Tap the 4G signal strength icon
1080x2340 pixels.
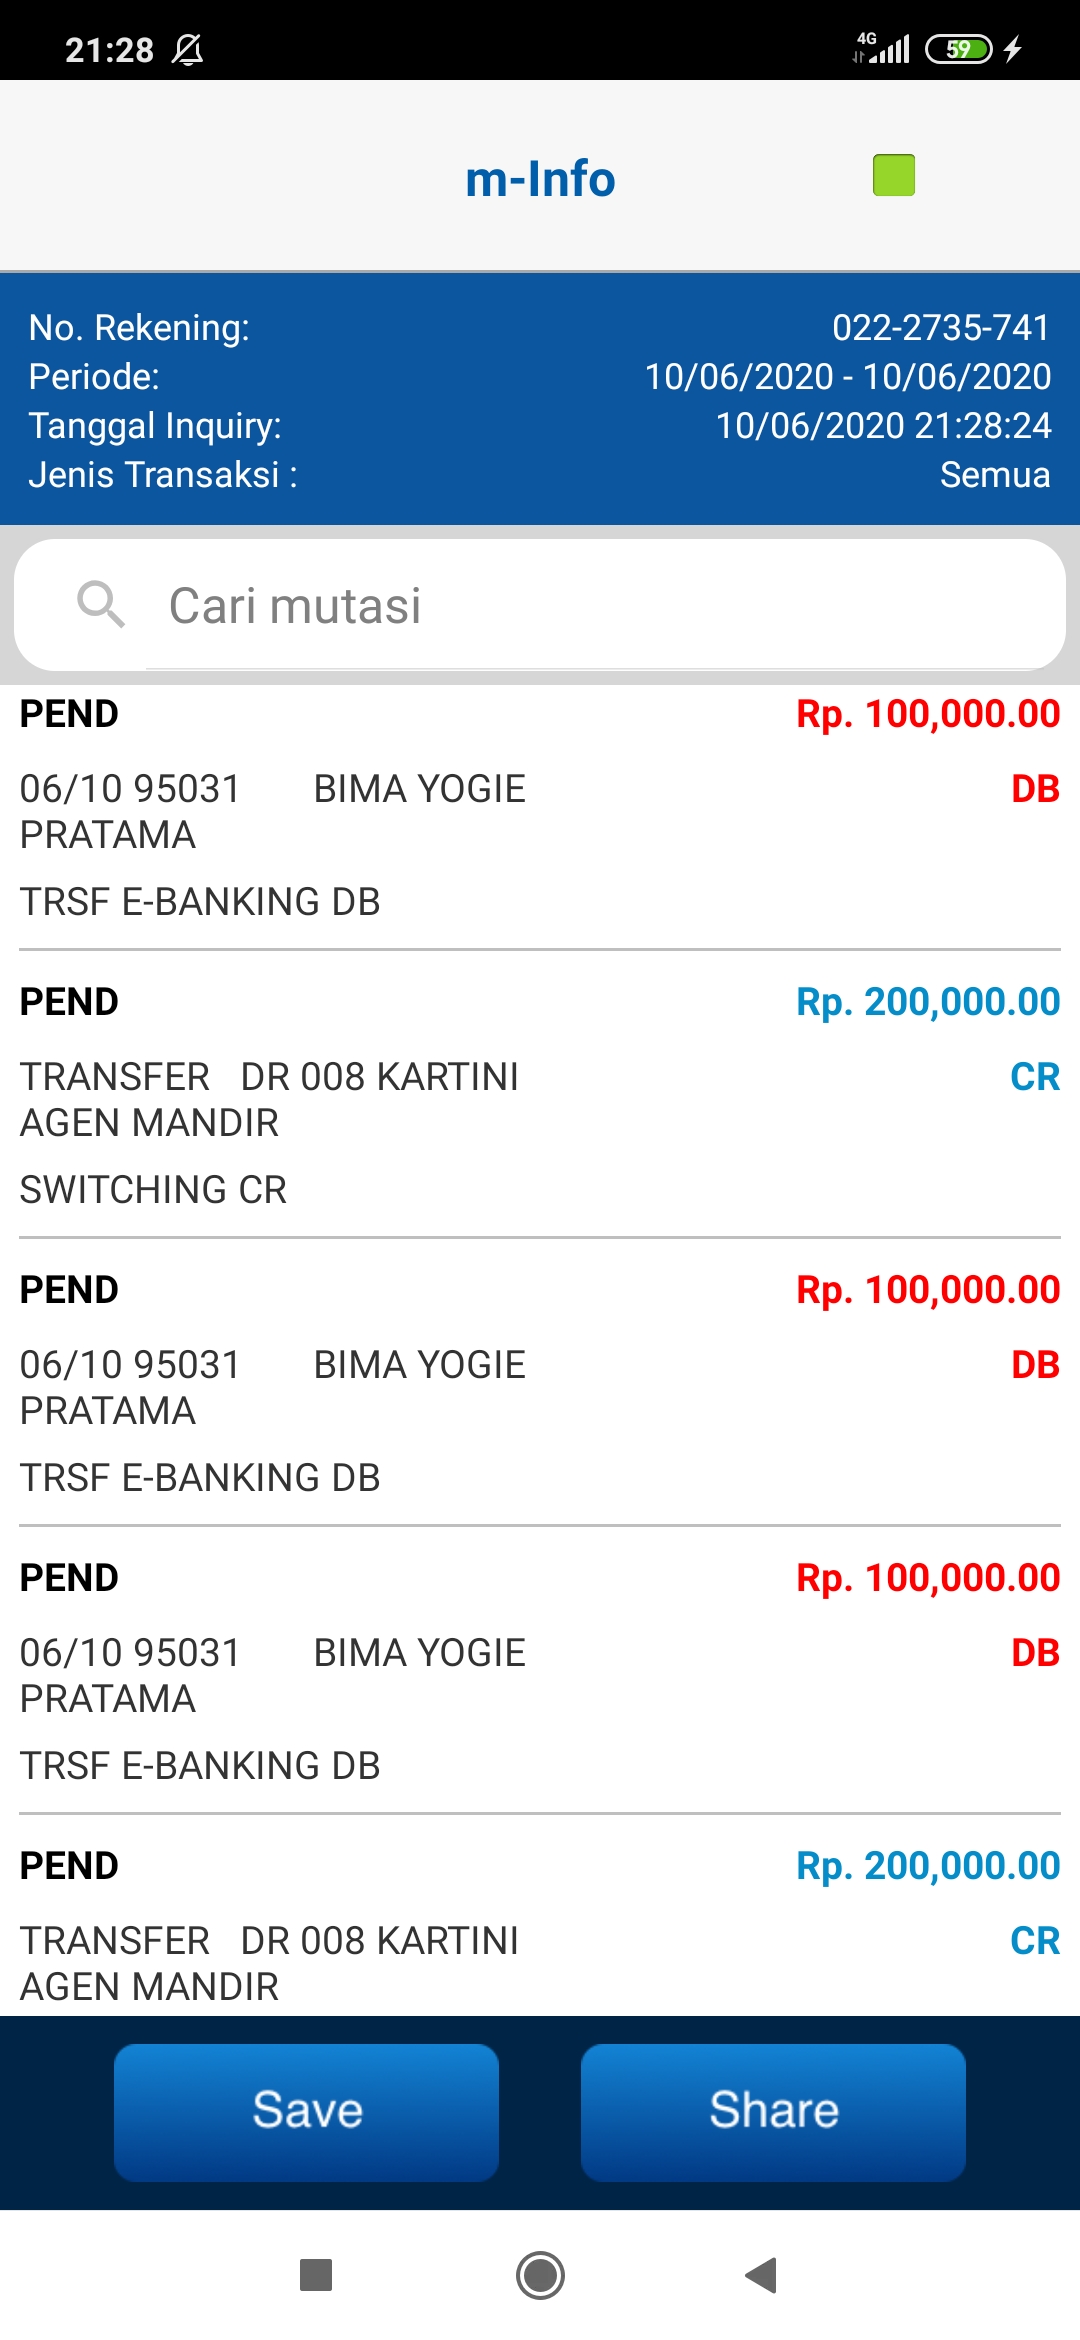882,47
